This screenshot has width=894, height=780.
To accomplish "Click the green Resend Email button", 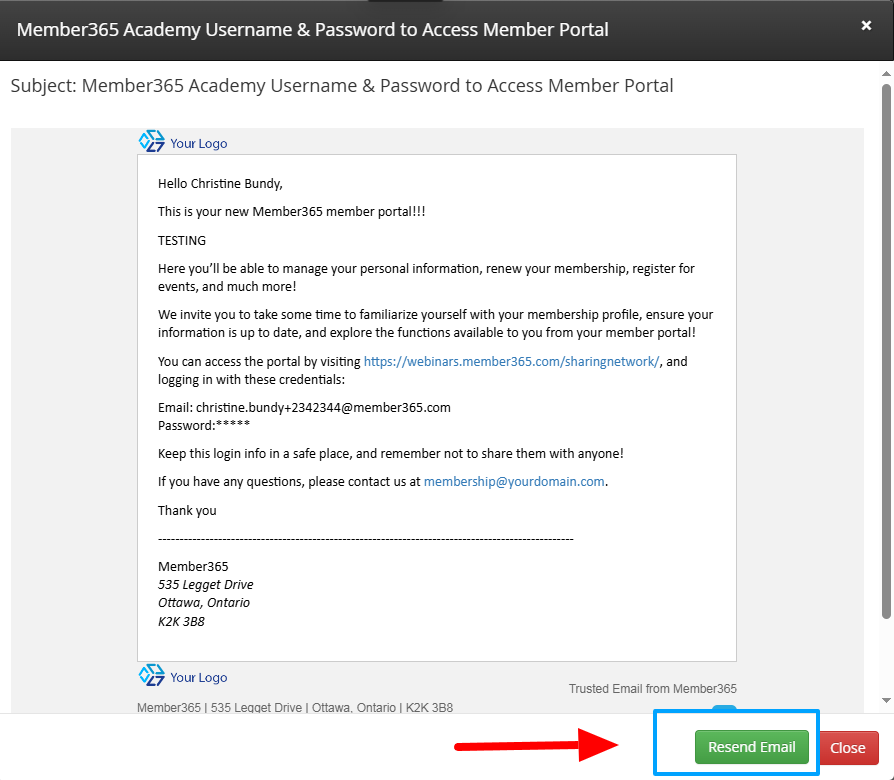I will tap(751, 747).
